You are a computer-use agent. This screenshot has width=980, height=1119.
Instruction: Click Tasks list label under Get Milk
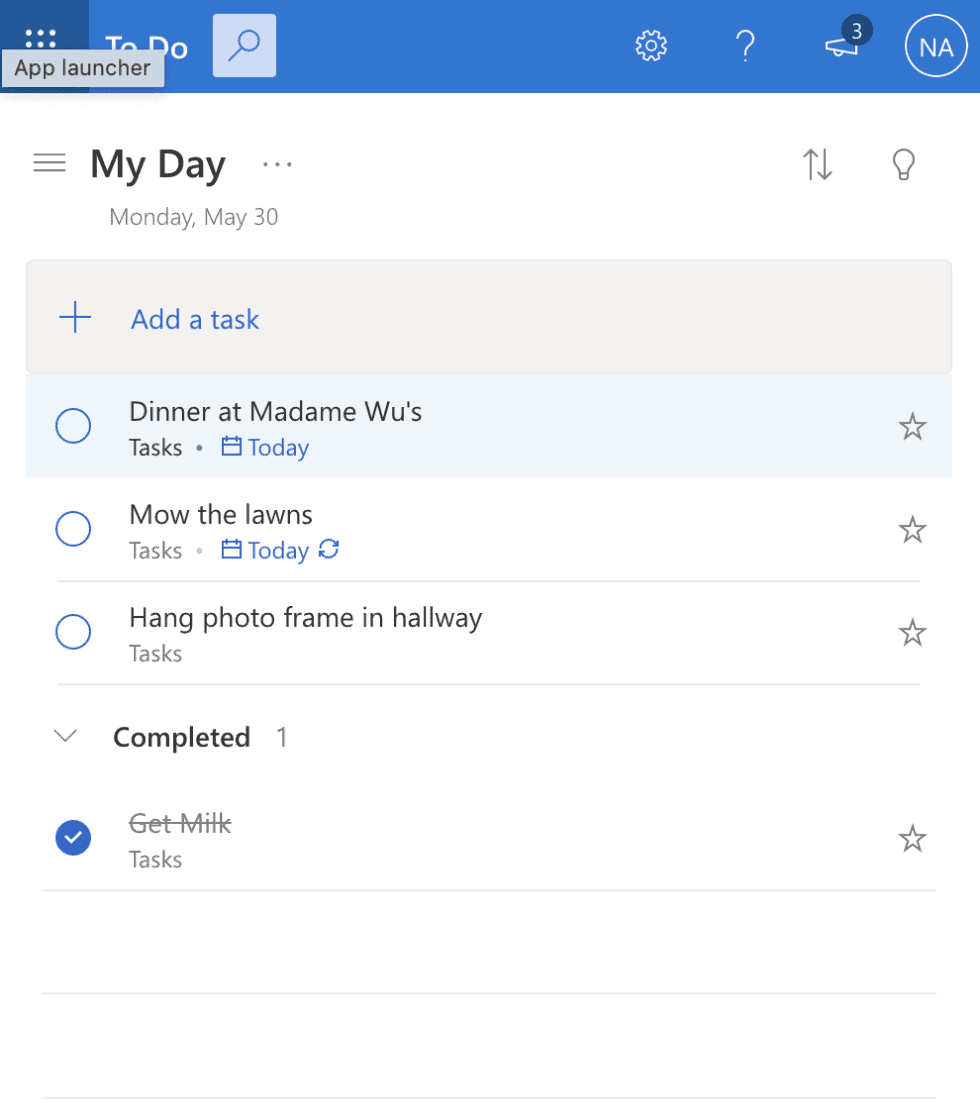tap(156, 859)
